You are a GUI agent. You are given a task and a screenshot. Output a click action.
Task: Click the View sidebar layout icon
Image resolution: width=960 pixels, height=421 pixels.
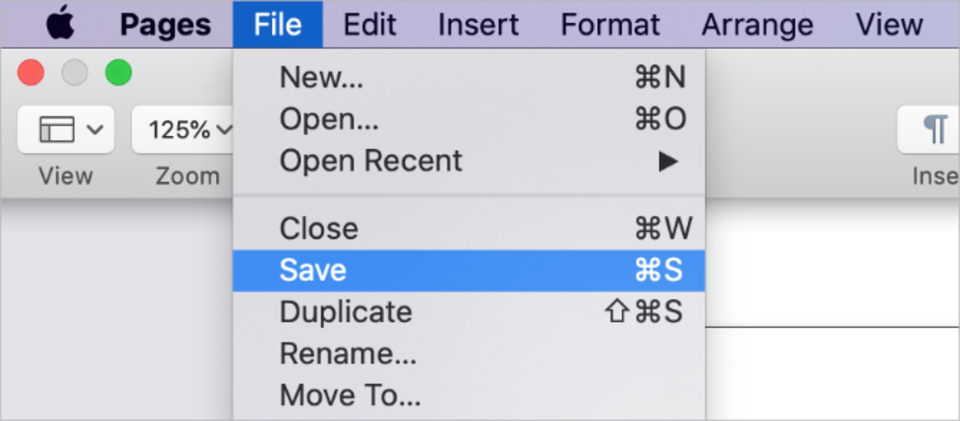(57, 130)
